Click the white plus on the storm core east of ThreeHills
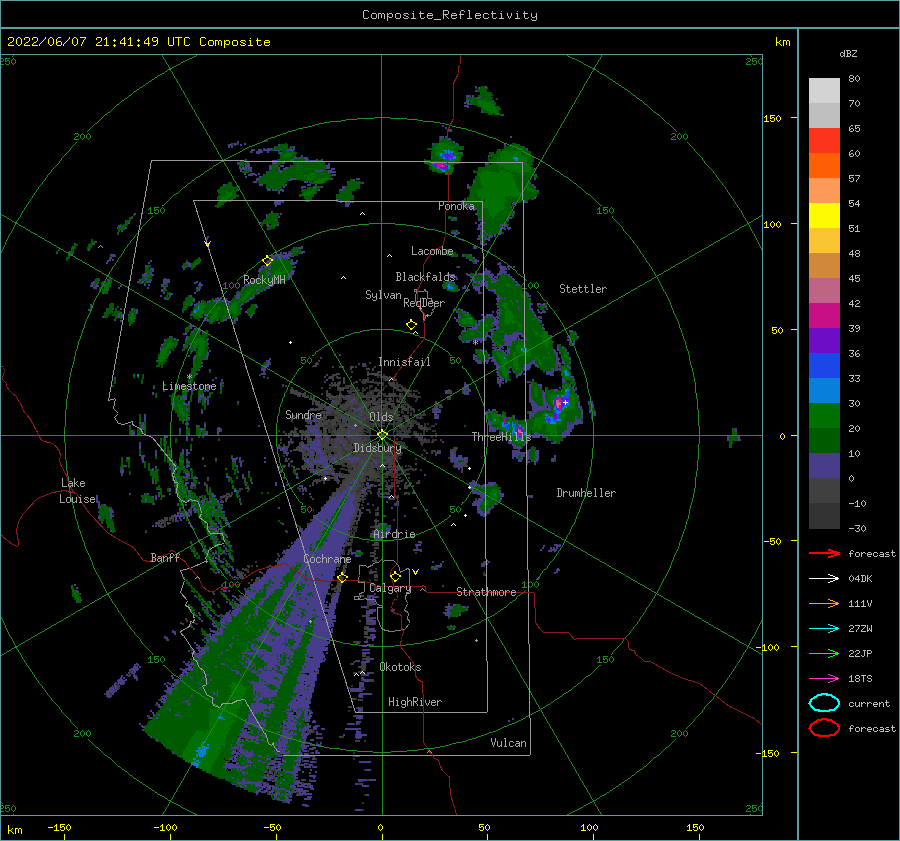900x841 pixels. (x=565, y=403)
